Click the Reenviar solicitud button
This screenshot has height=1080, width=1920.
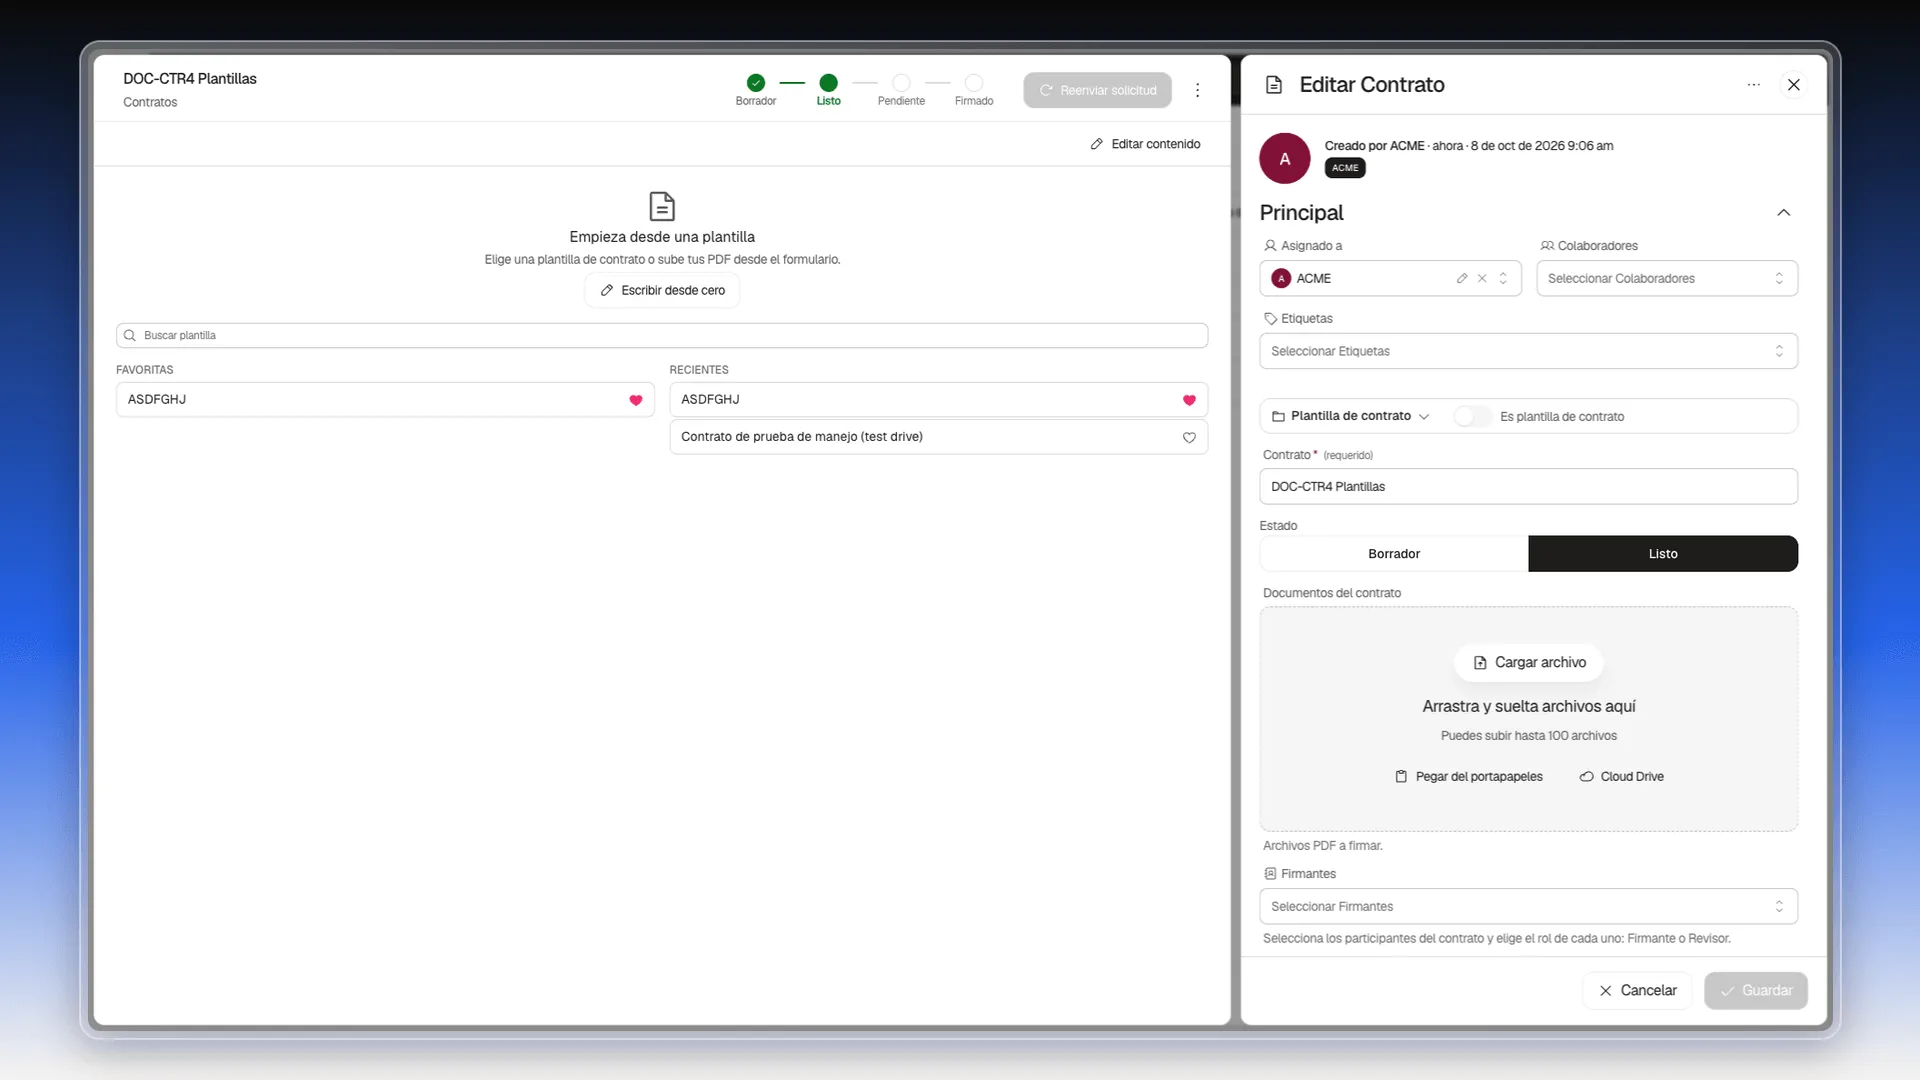pyautogui.click(x=1097, y=90)
